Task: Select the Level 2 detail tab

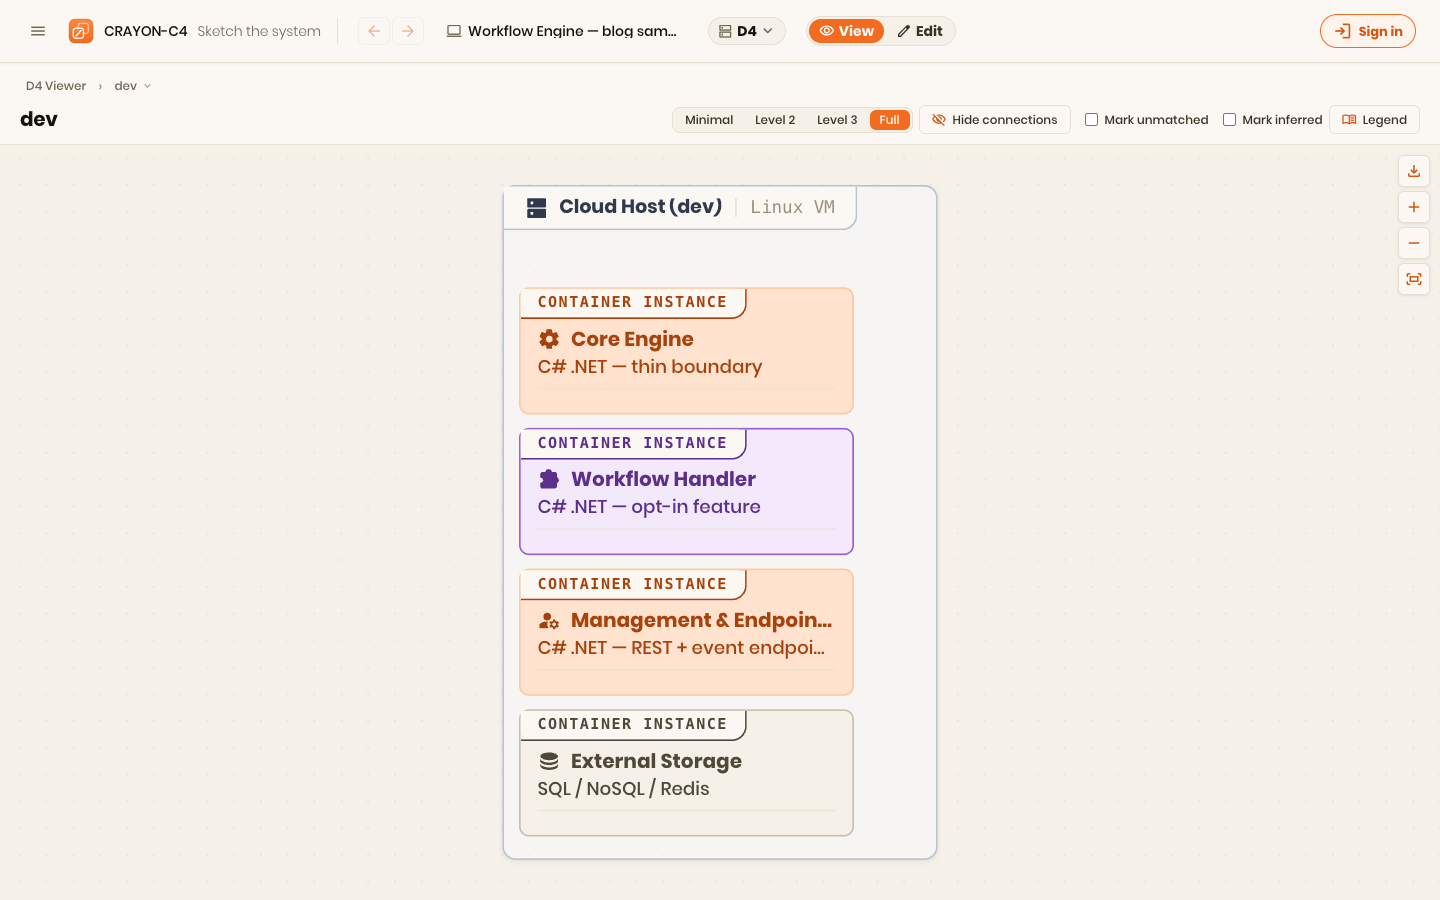Action: [x=775, y=120]
